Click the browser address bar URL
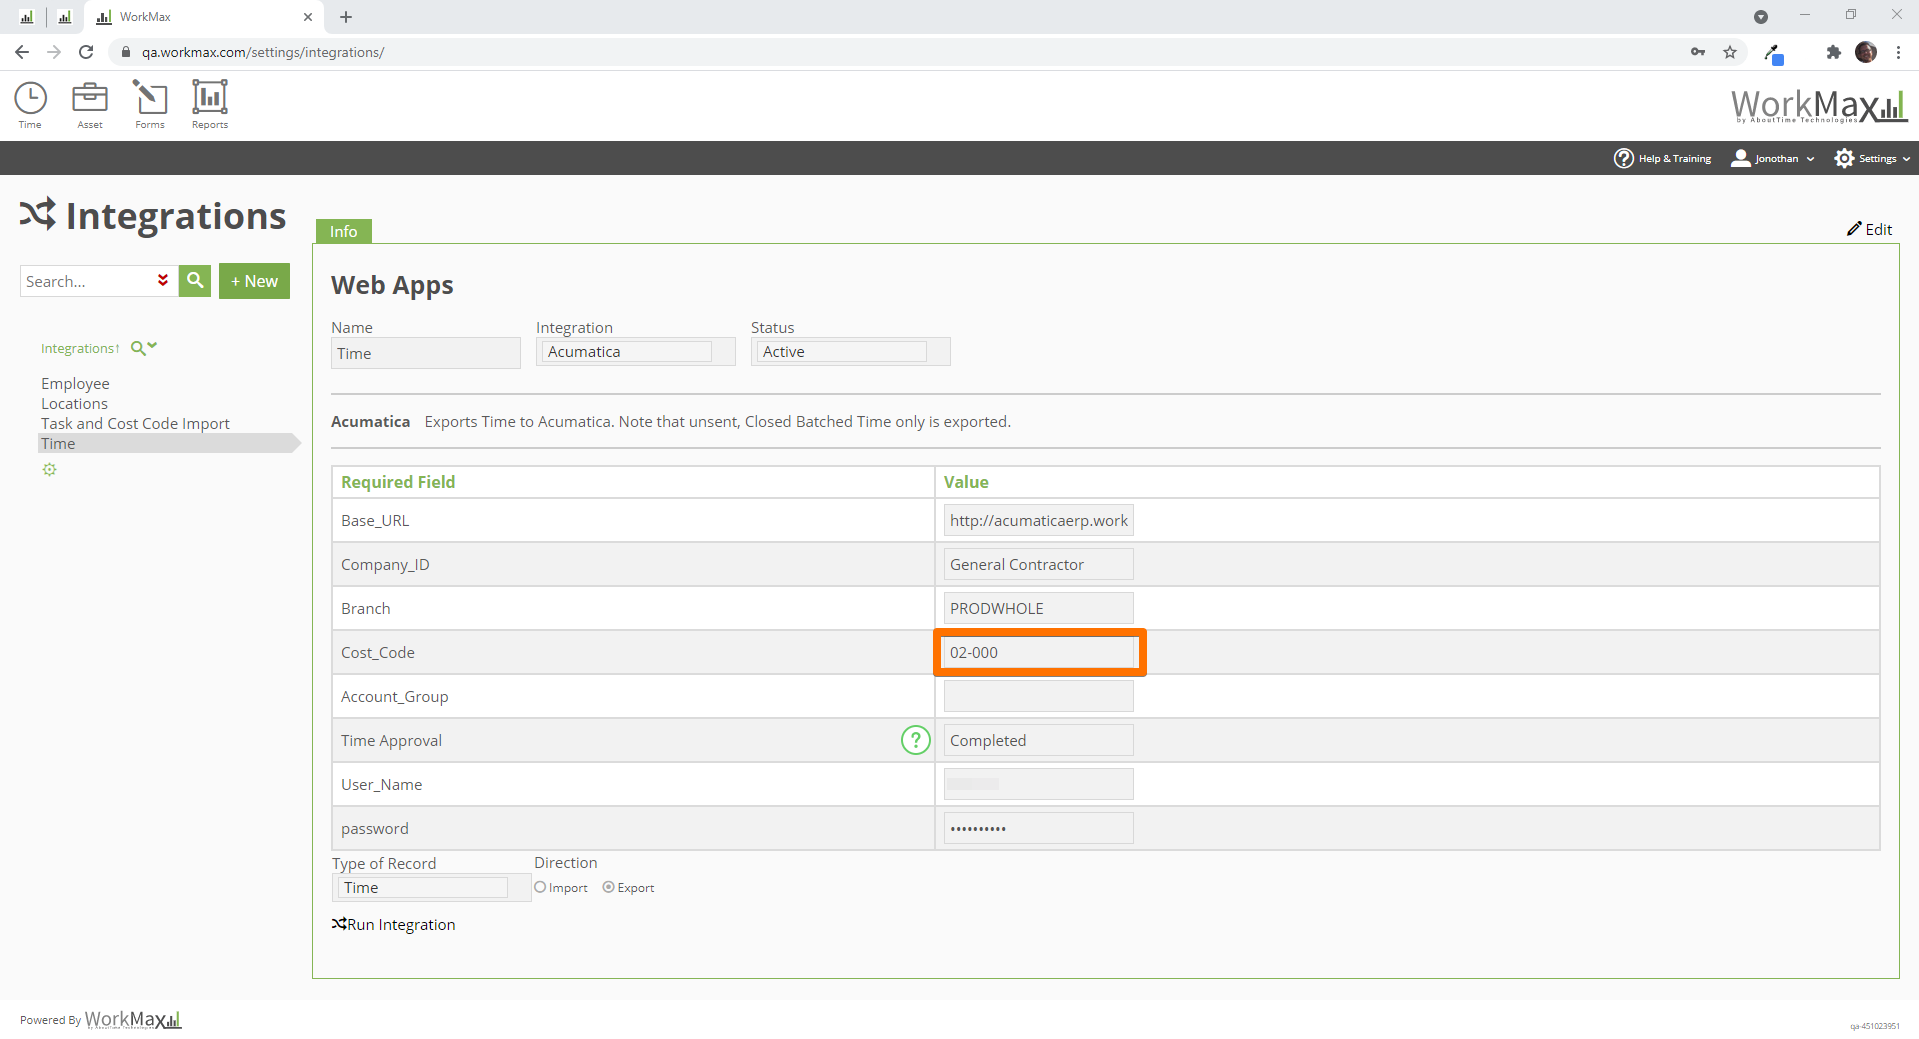 (x=263, y=52)
